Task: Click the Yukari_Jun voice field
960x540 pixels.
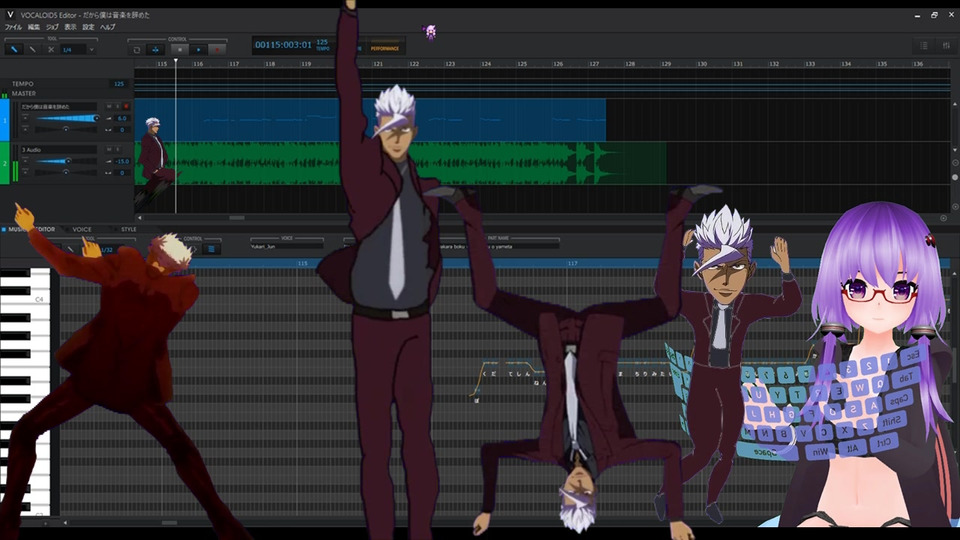Action: coord(286,246)
